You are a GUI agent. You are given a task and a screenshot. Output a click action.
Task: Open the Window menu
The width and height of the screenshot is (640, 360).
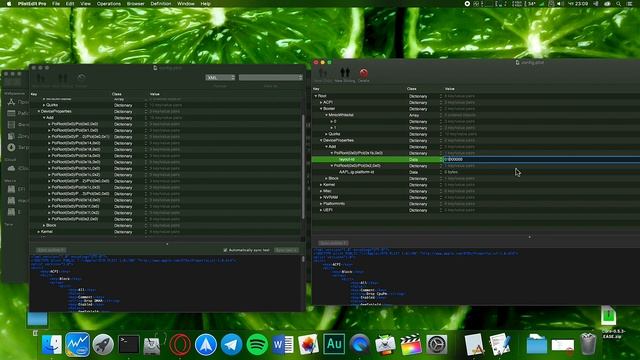point(186,4)
